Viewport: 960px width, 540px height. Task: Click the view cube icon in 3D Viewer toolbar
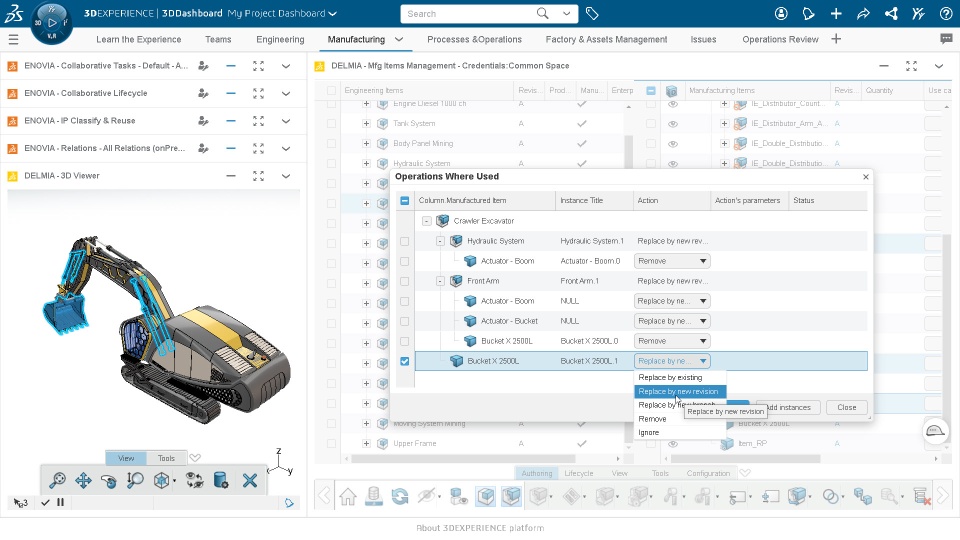tap(162, 481)
